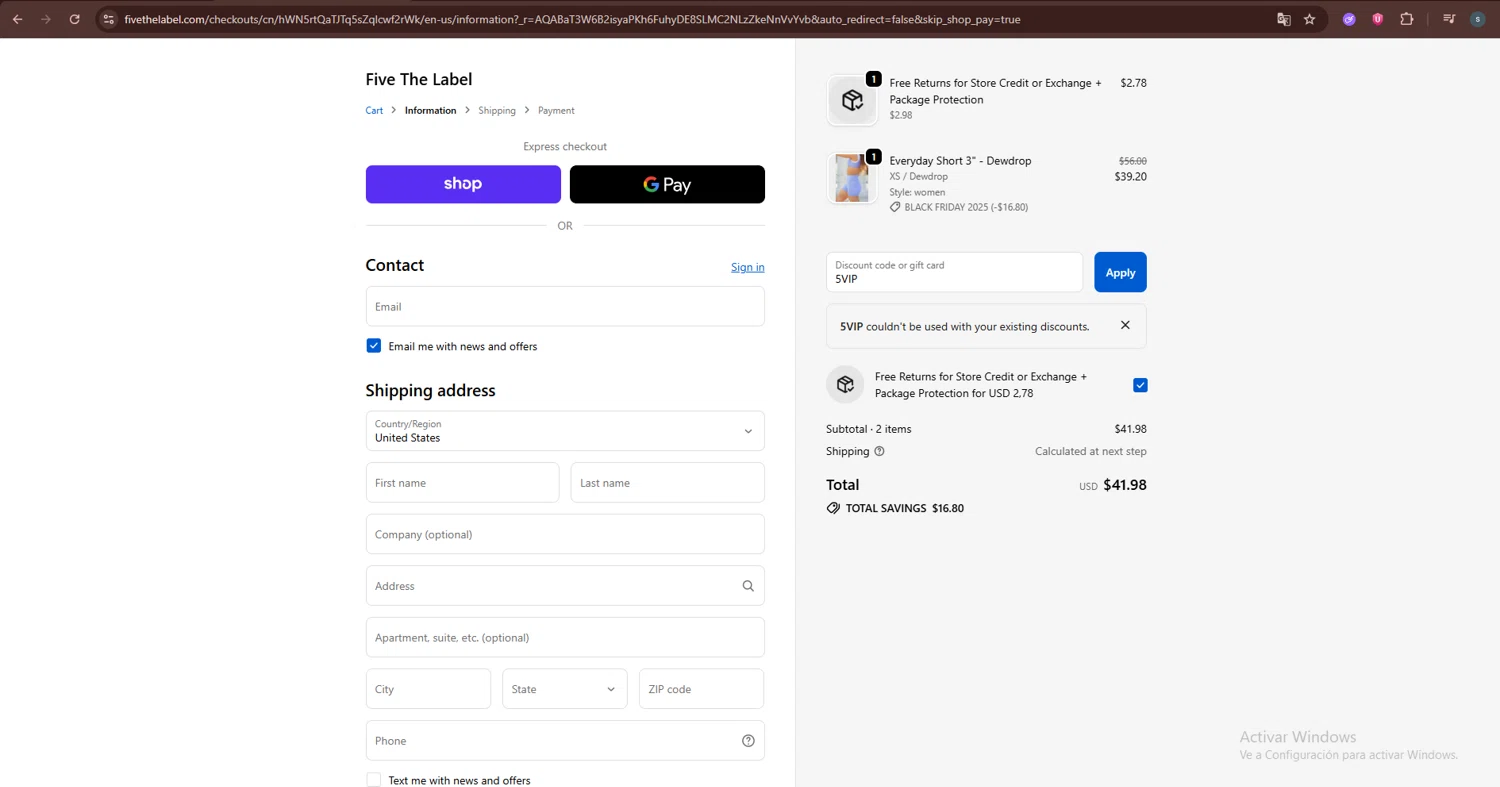Open the Country/Region dropdown

565,431
